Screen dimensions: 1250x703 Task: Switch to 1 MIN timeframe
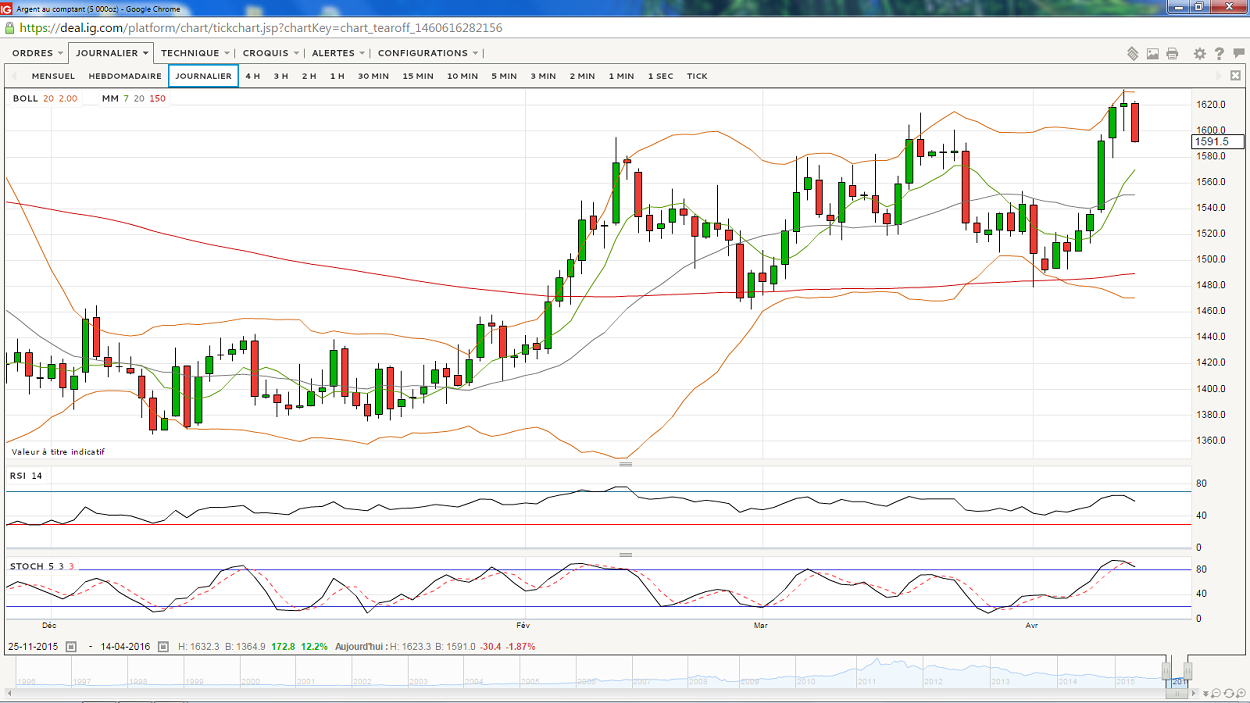coord(621,76)
